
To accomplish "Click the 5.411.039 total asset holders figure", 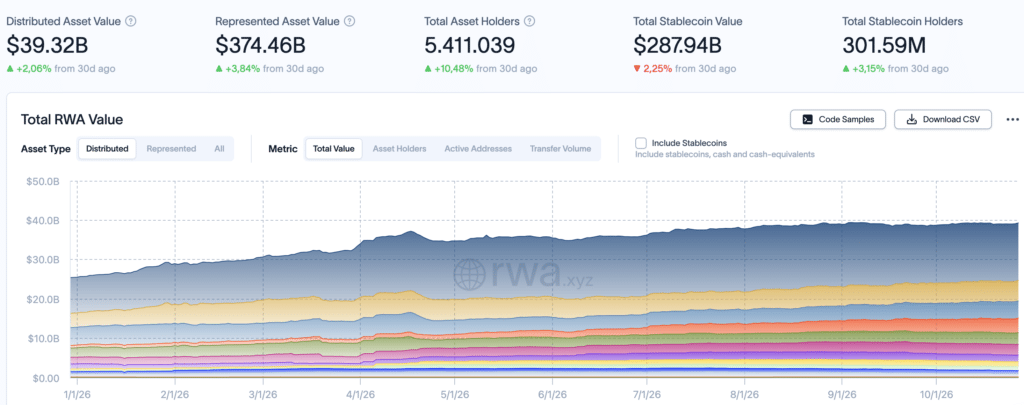I will point(470,45).
